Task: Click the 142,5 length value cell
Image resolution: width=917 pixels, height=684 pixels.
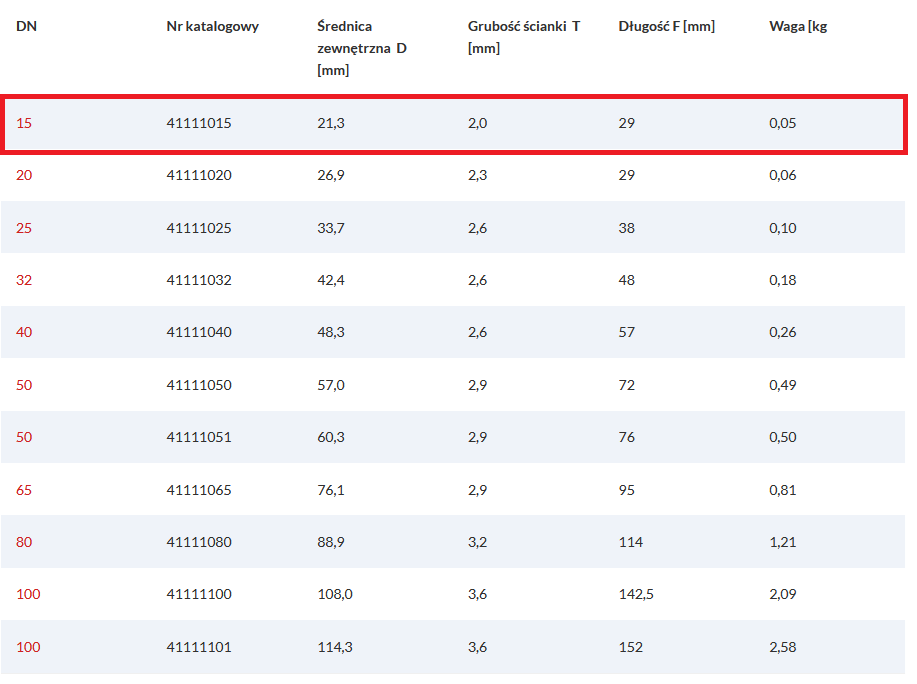Action: click(x=636, y=595)
